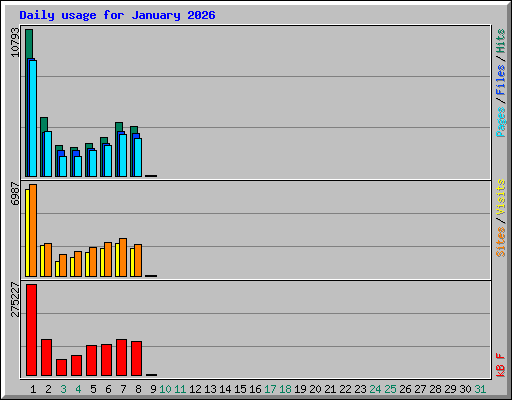Click the chart title 'Daily usage for January 2026'
The image size is (512, 400).
pyautogui.click(x=117, y=15)
